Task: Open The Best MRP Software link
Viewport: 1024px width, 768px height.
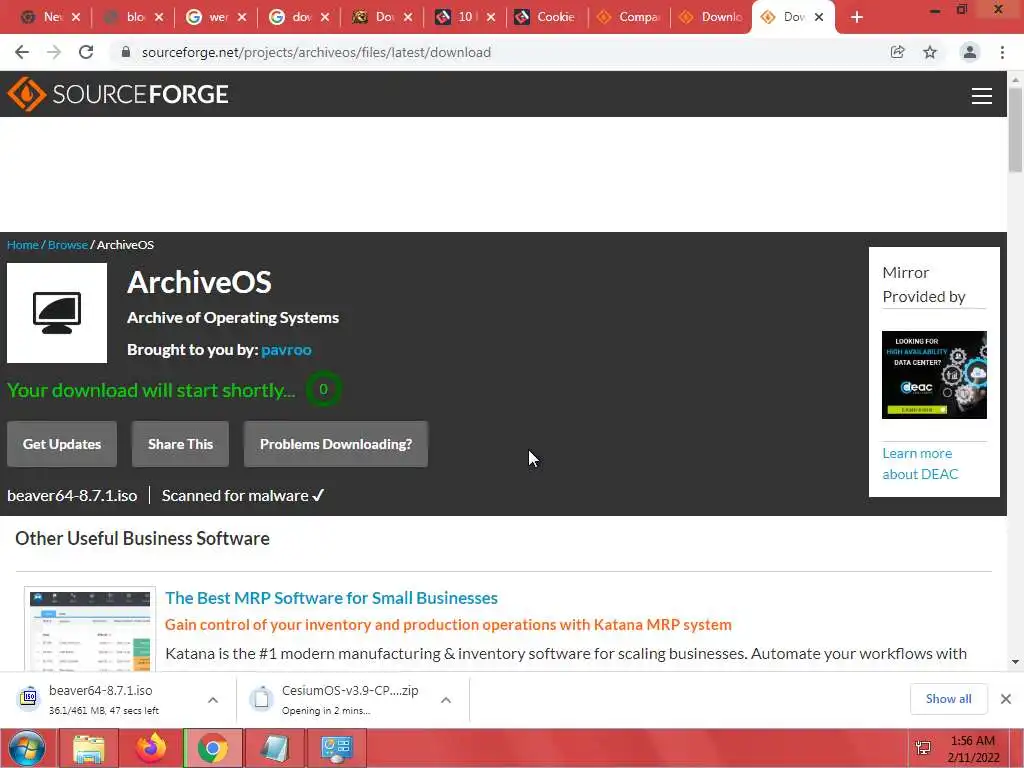Action: (331, 598)
